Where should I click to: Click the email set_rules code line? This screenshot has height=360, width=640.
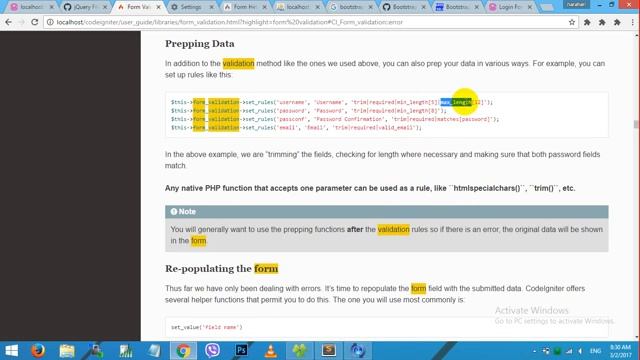click(296, 128)
